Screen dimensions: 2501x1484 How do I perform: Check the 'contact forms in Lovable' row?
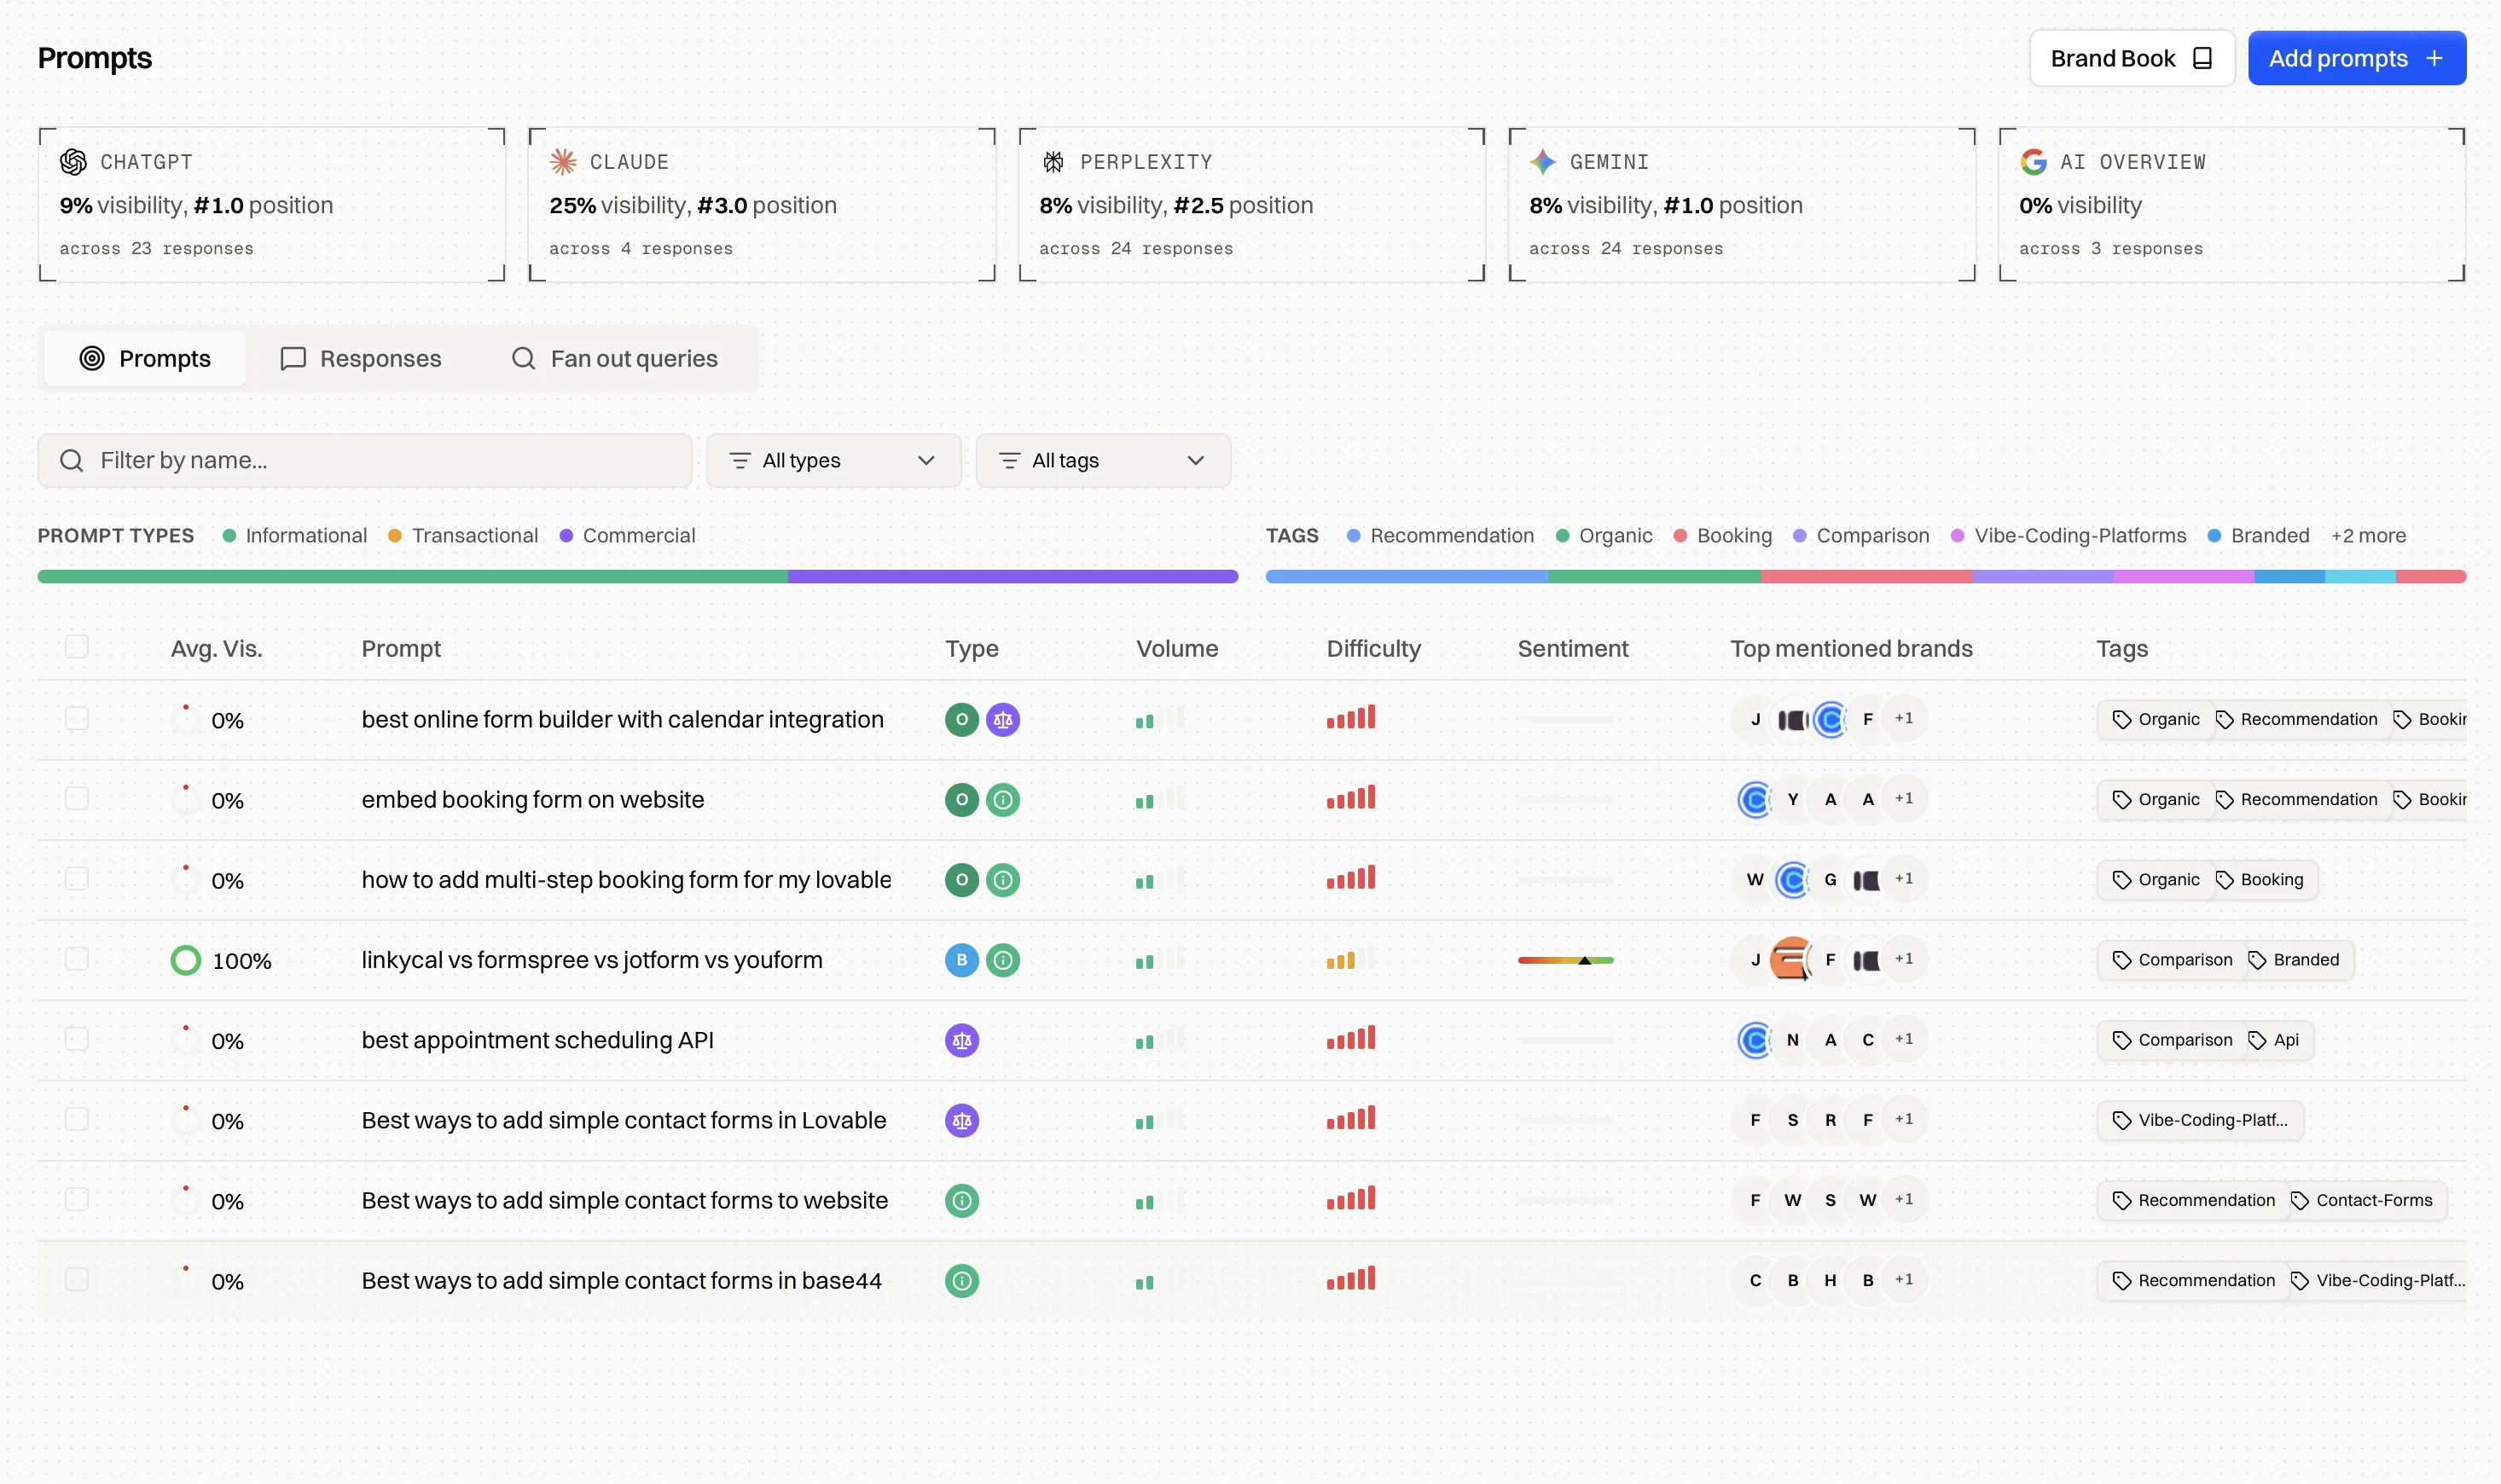[x=76, y=1119]
